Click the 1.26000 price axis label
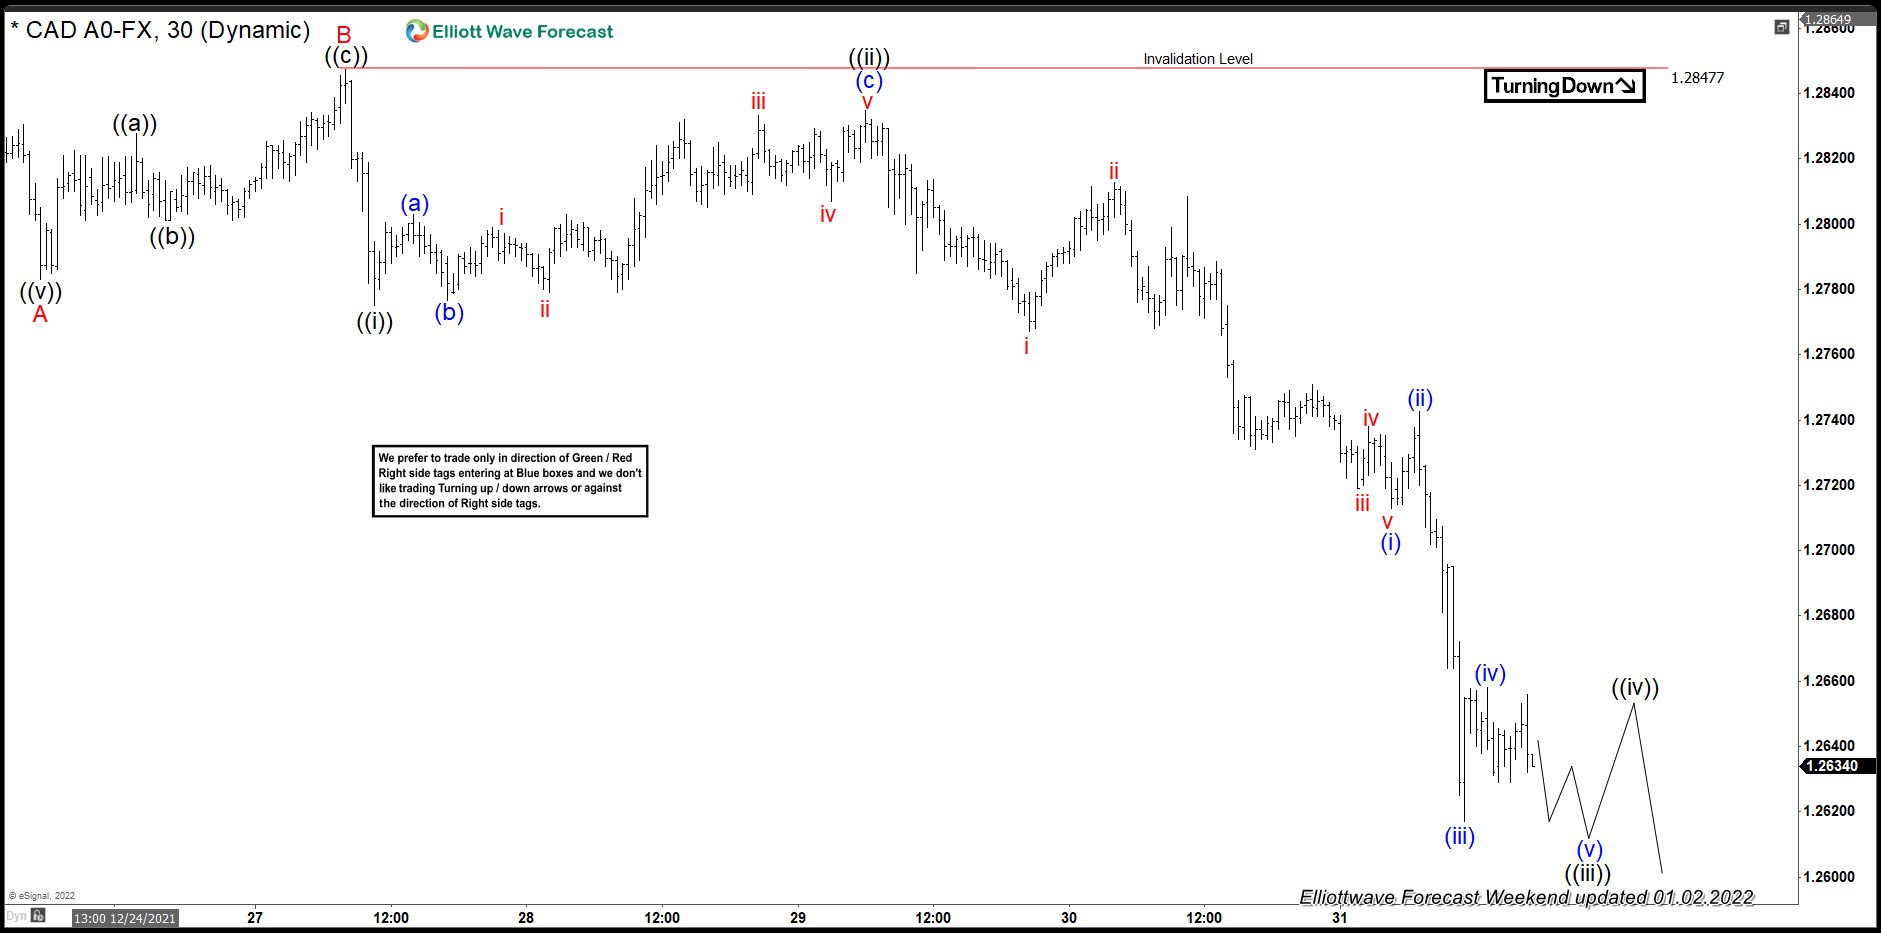This screenshot has height=933, width=1881. pos(1828,877)
